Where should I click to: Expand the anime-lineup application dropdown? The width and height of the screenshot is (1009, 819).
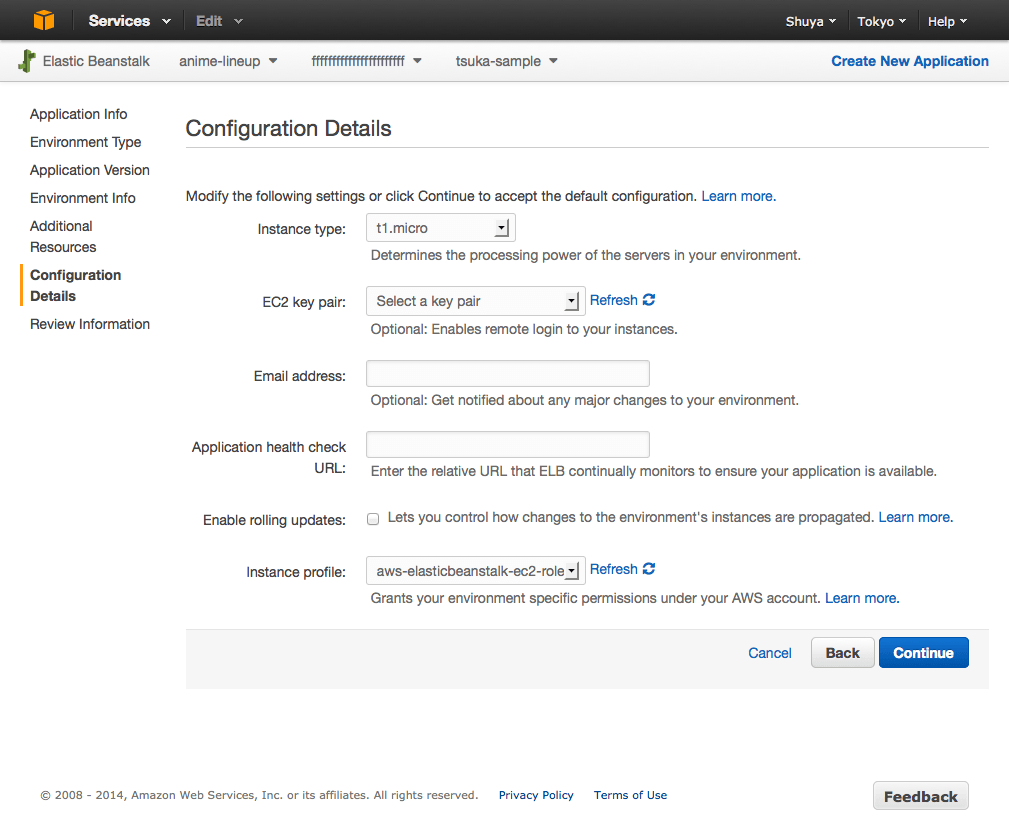pos(228,61)
